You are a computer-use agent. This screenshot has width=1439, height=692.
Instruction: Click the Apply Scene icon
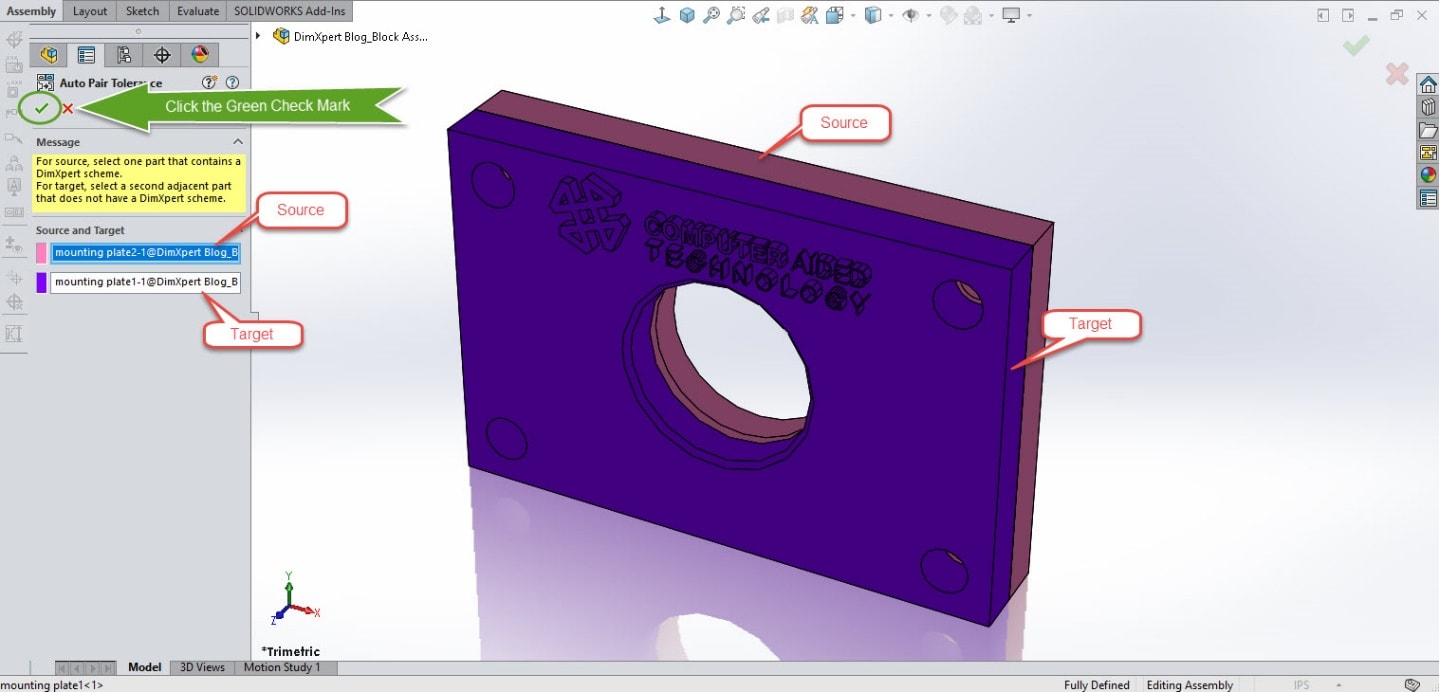[974, 15]
